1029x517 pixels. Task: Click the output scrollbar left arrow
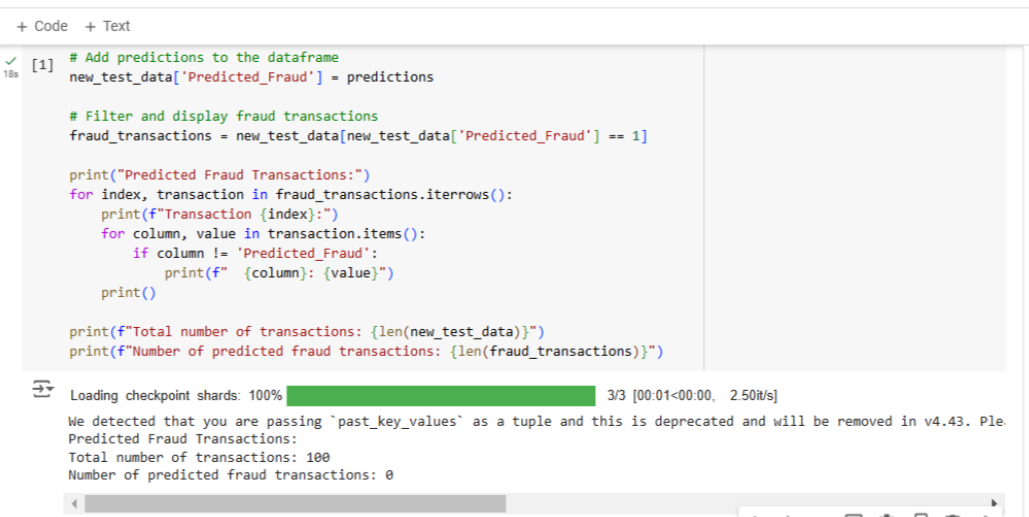[x=74, y=504]
